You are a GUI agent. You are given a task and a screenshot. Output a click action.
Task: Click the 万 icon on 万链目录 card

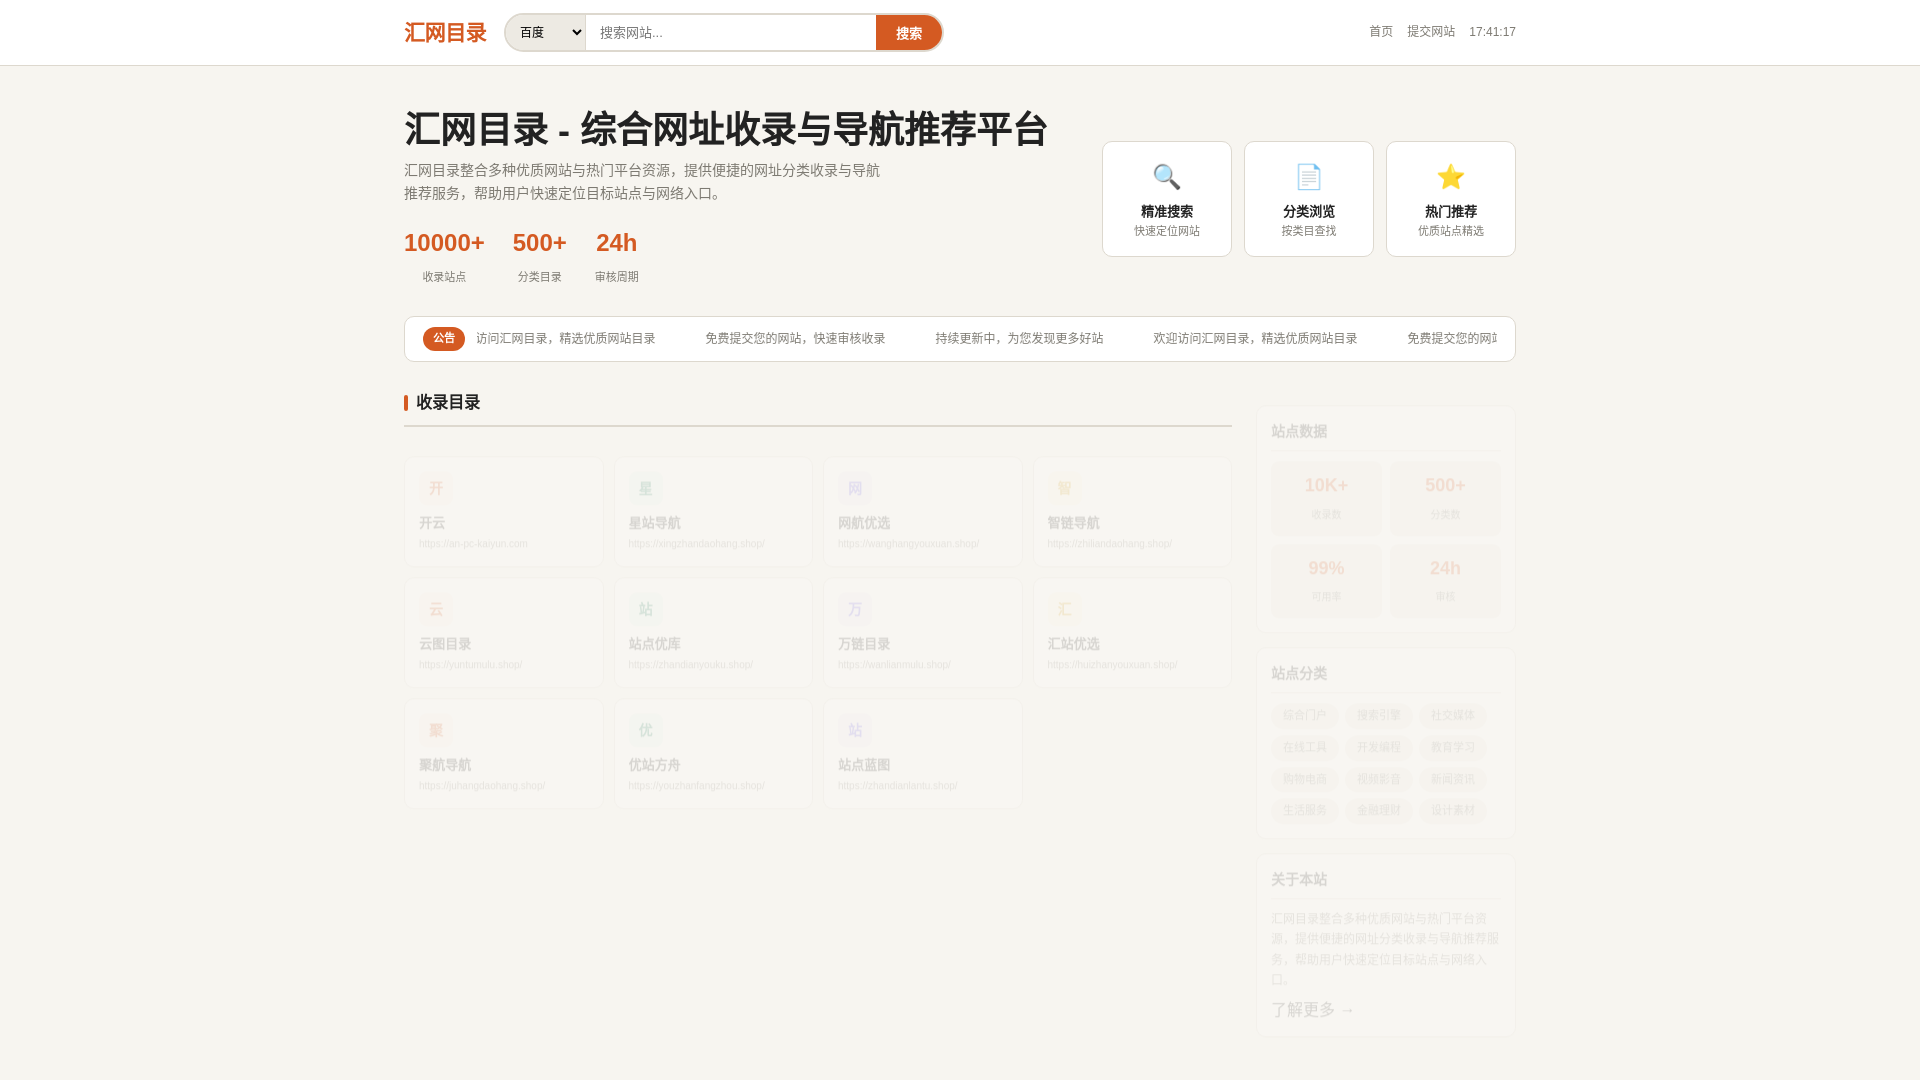pos(855,609)
